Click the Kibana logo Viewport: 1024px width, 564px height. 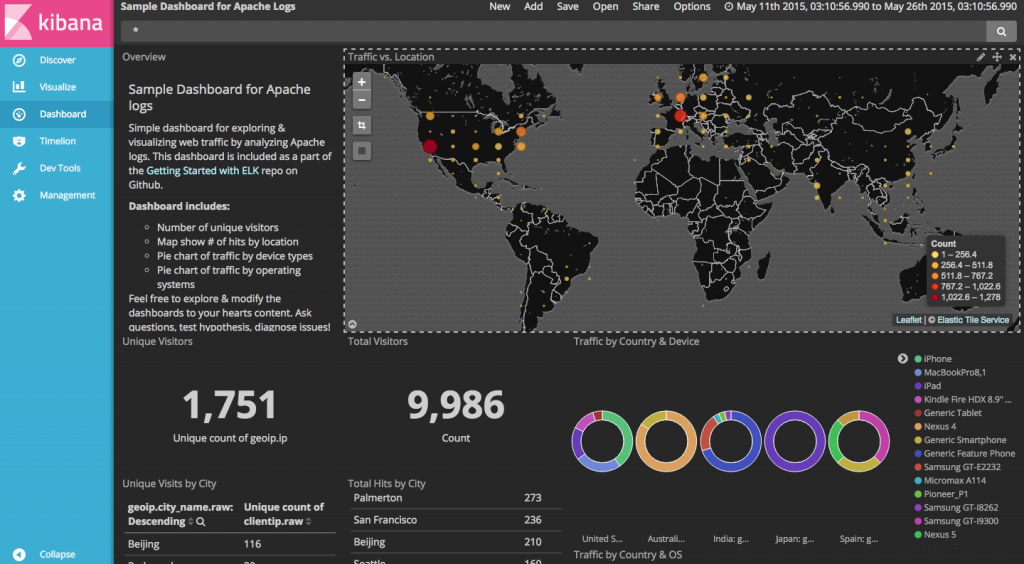[57, 23]
